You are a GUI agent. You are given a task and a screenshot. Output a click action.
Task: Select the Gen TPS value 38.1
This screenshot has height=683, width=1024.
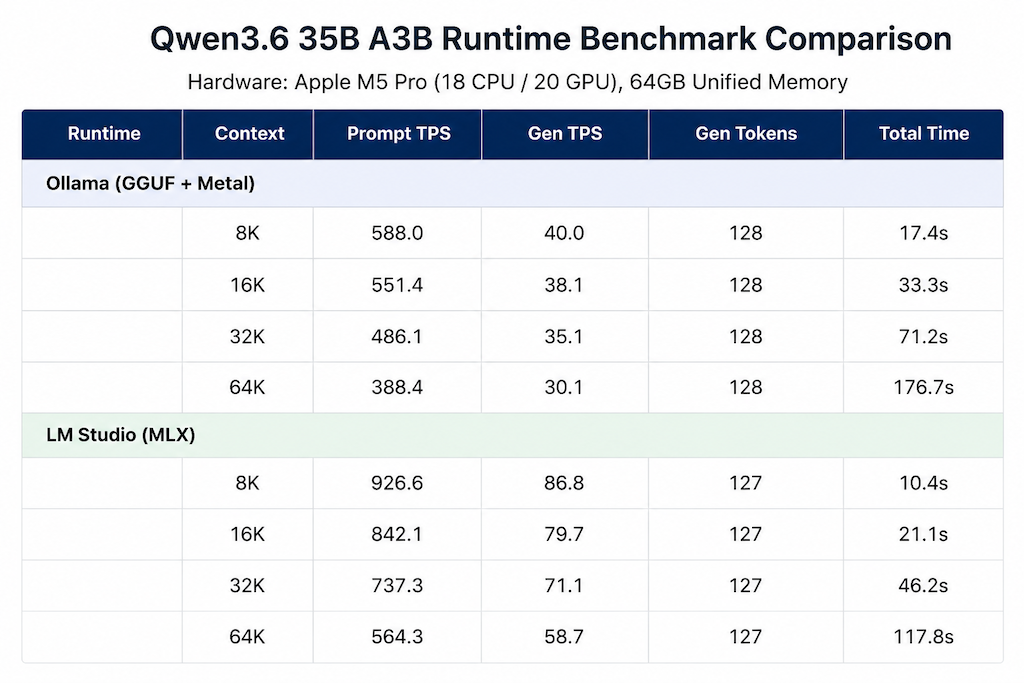(x=564, y=285)
